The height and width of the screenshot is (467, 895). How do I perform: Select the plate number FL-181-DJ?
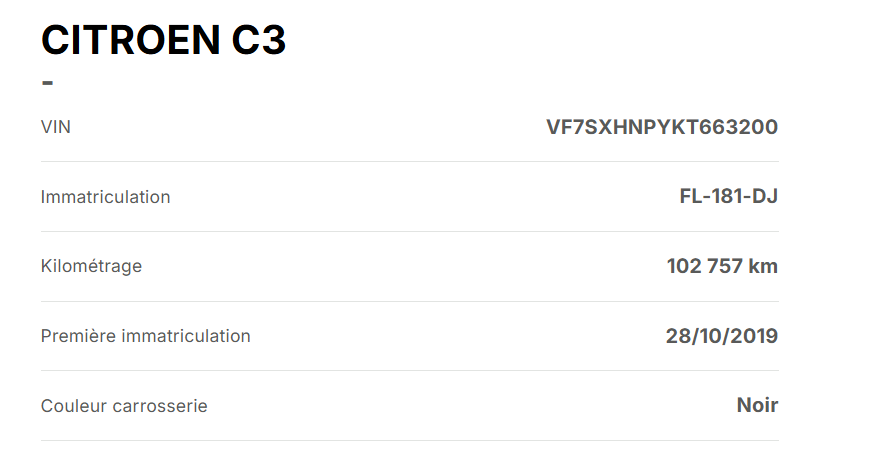tap(728, 196)
